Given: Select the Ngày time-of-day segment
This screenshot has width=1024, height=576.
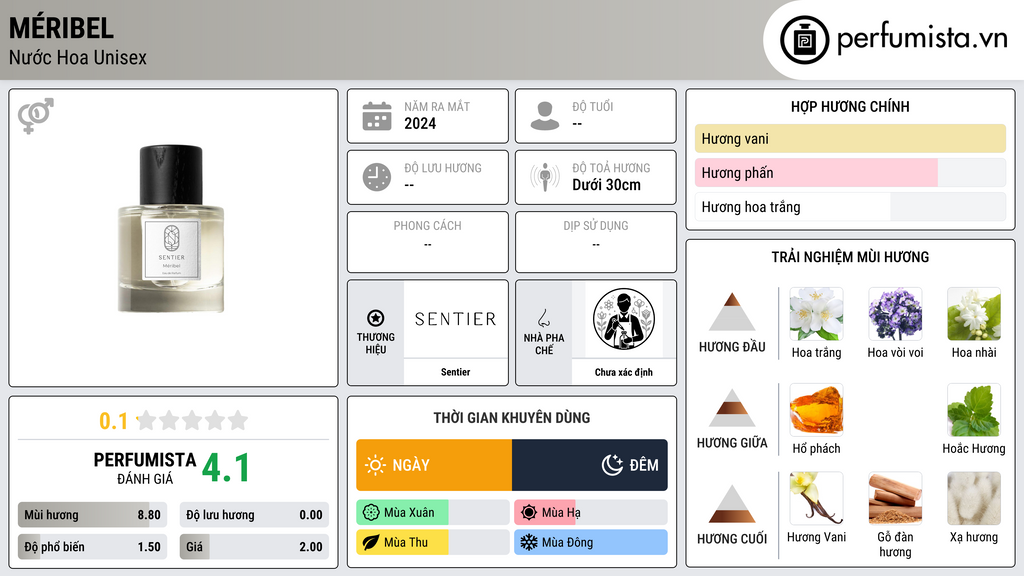Looking at the screenshot, I should click(x=434, y=465).
